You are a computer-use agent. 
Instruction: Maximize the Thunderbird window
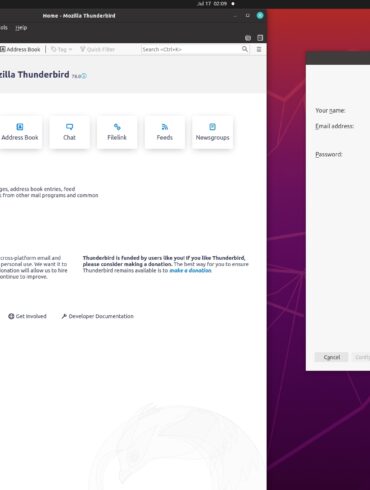pos(248,15)
